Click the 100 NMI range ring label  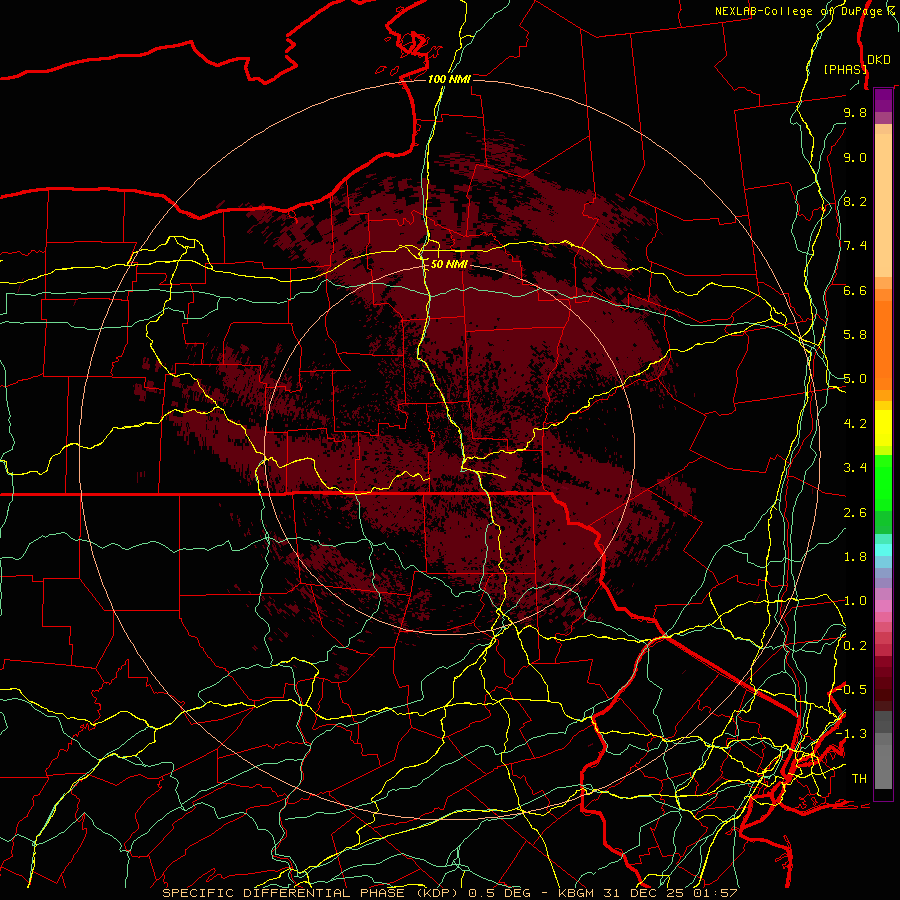pyautogui.click(x=449, y=79)
